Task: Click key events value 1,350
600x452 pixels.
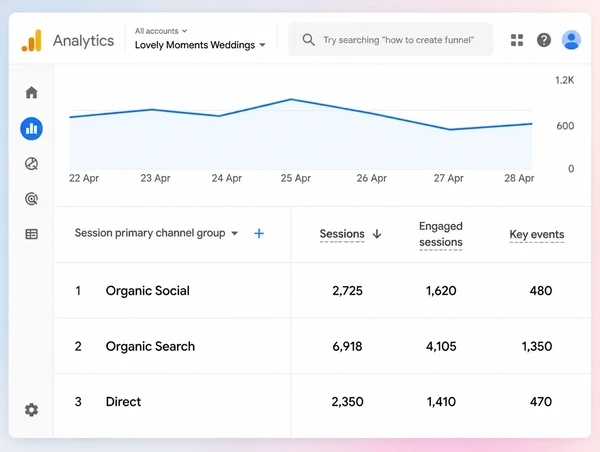Action: coord(537,346)
